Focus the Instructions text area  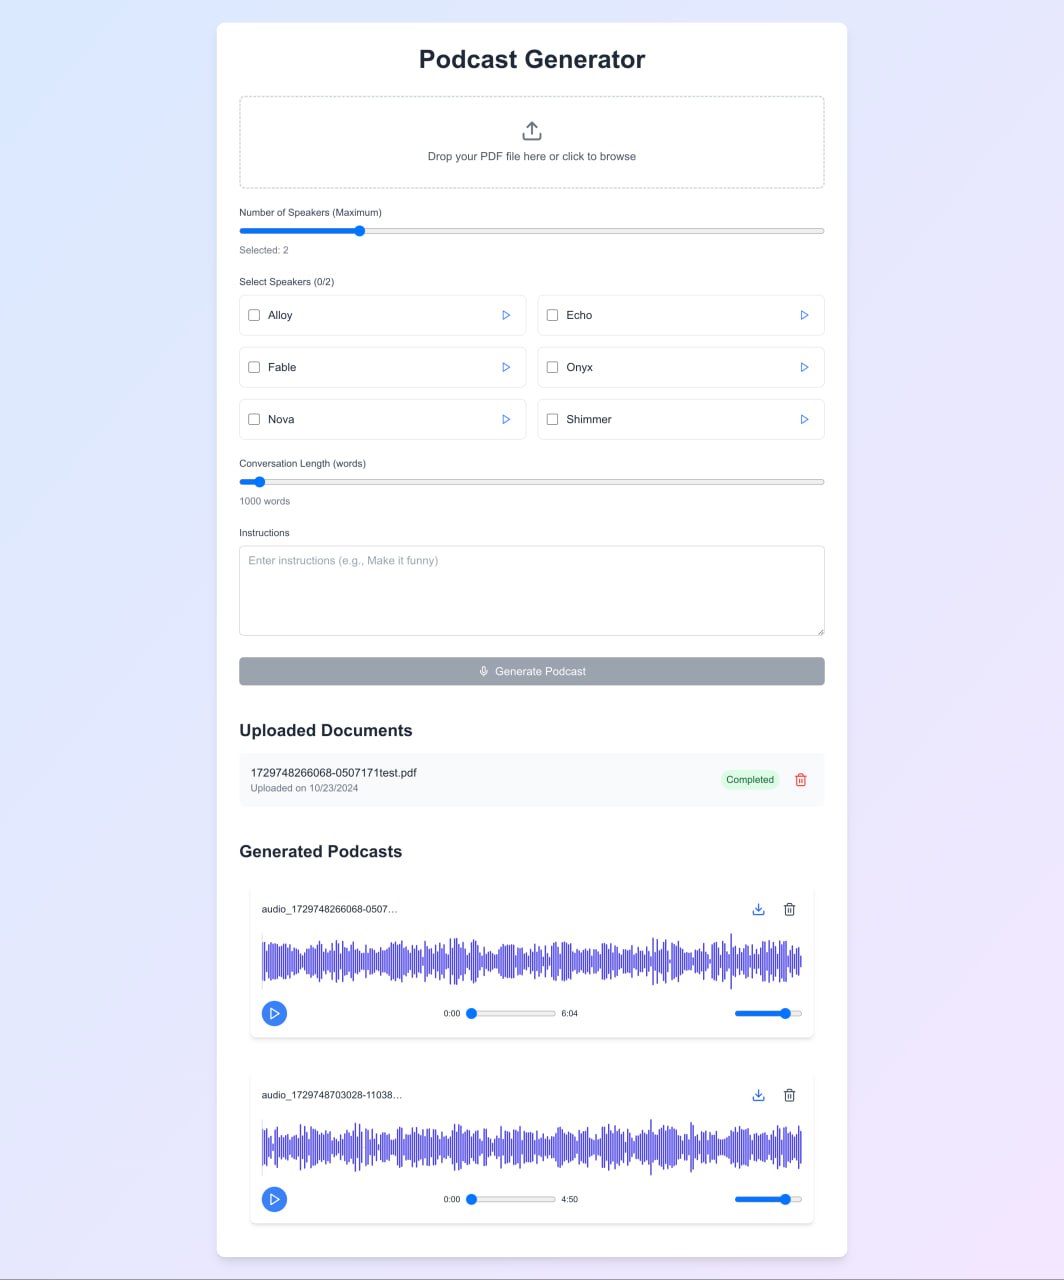531,590
